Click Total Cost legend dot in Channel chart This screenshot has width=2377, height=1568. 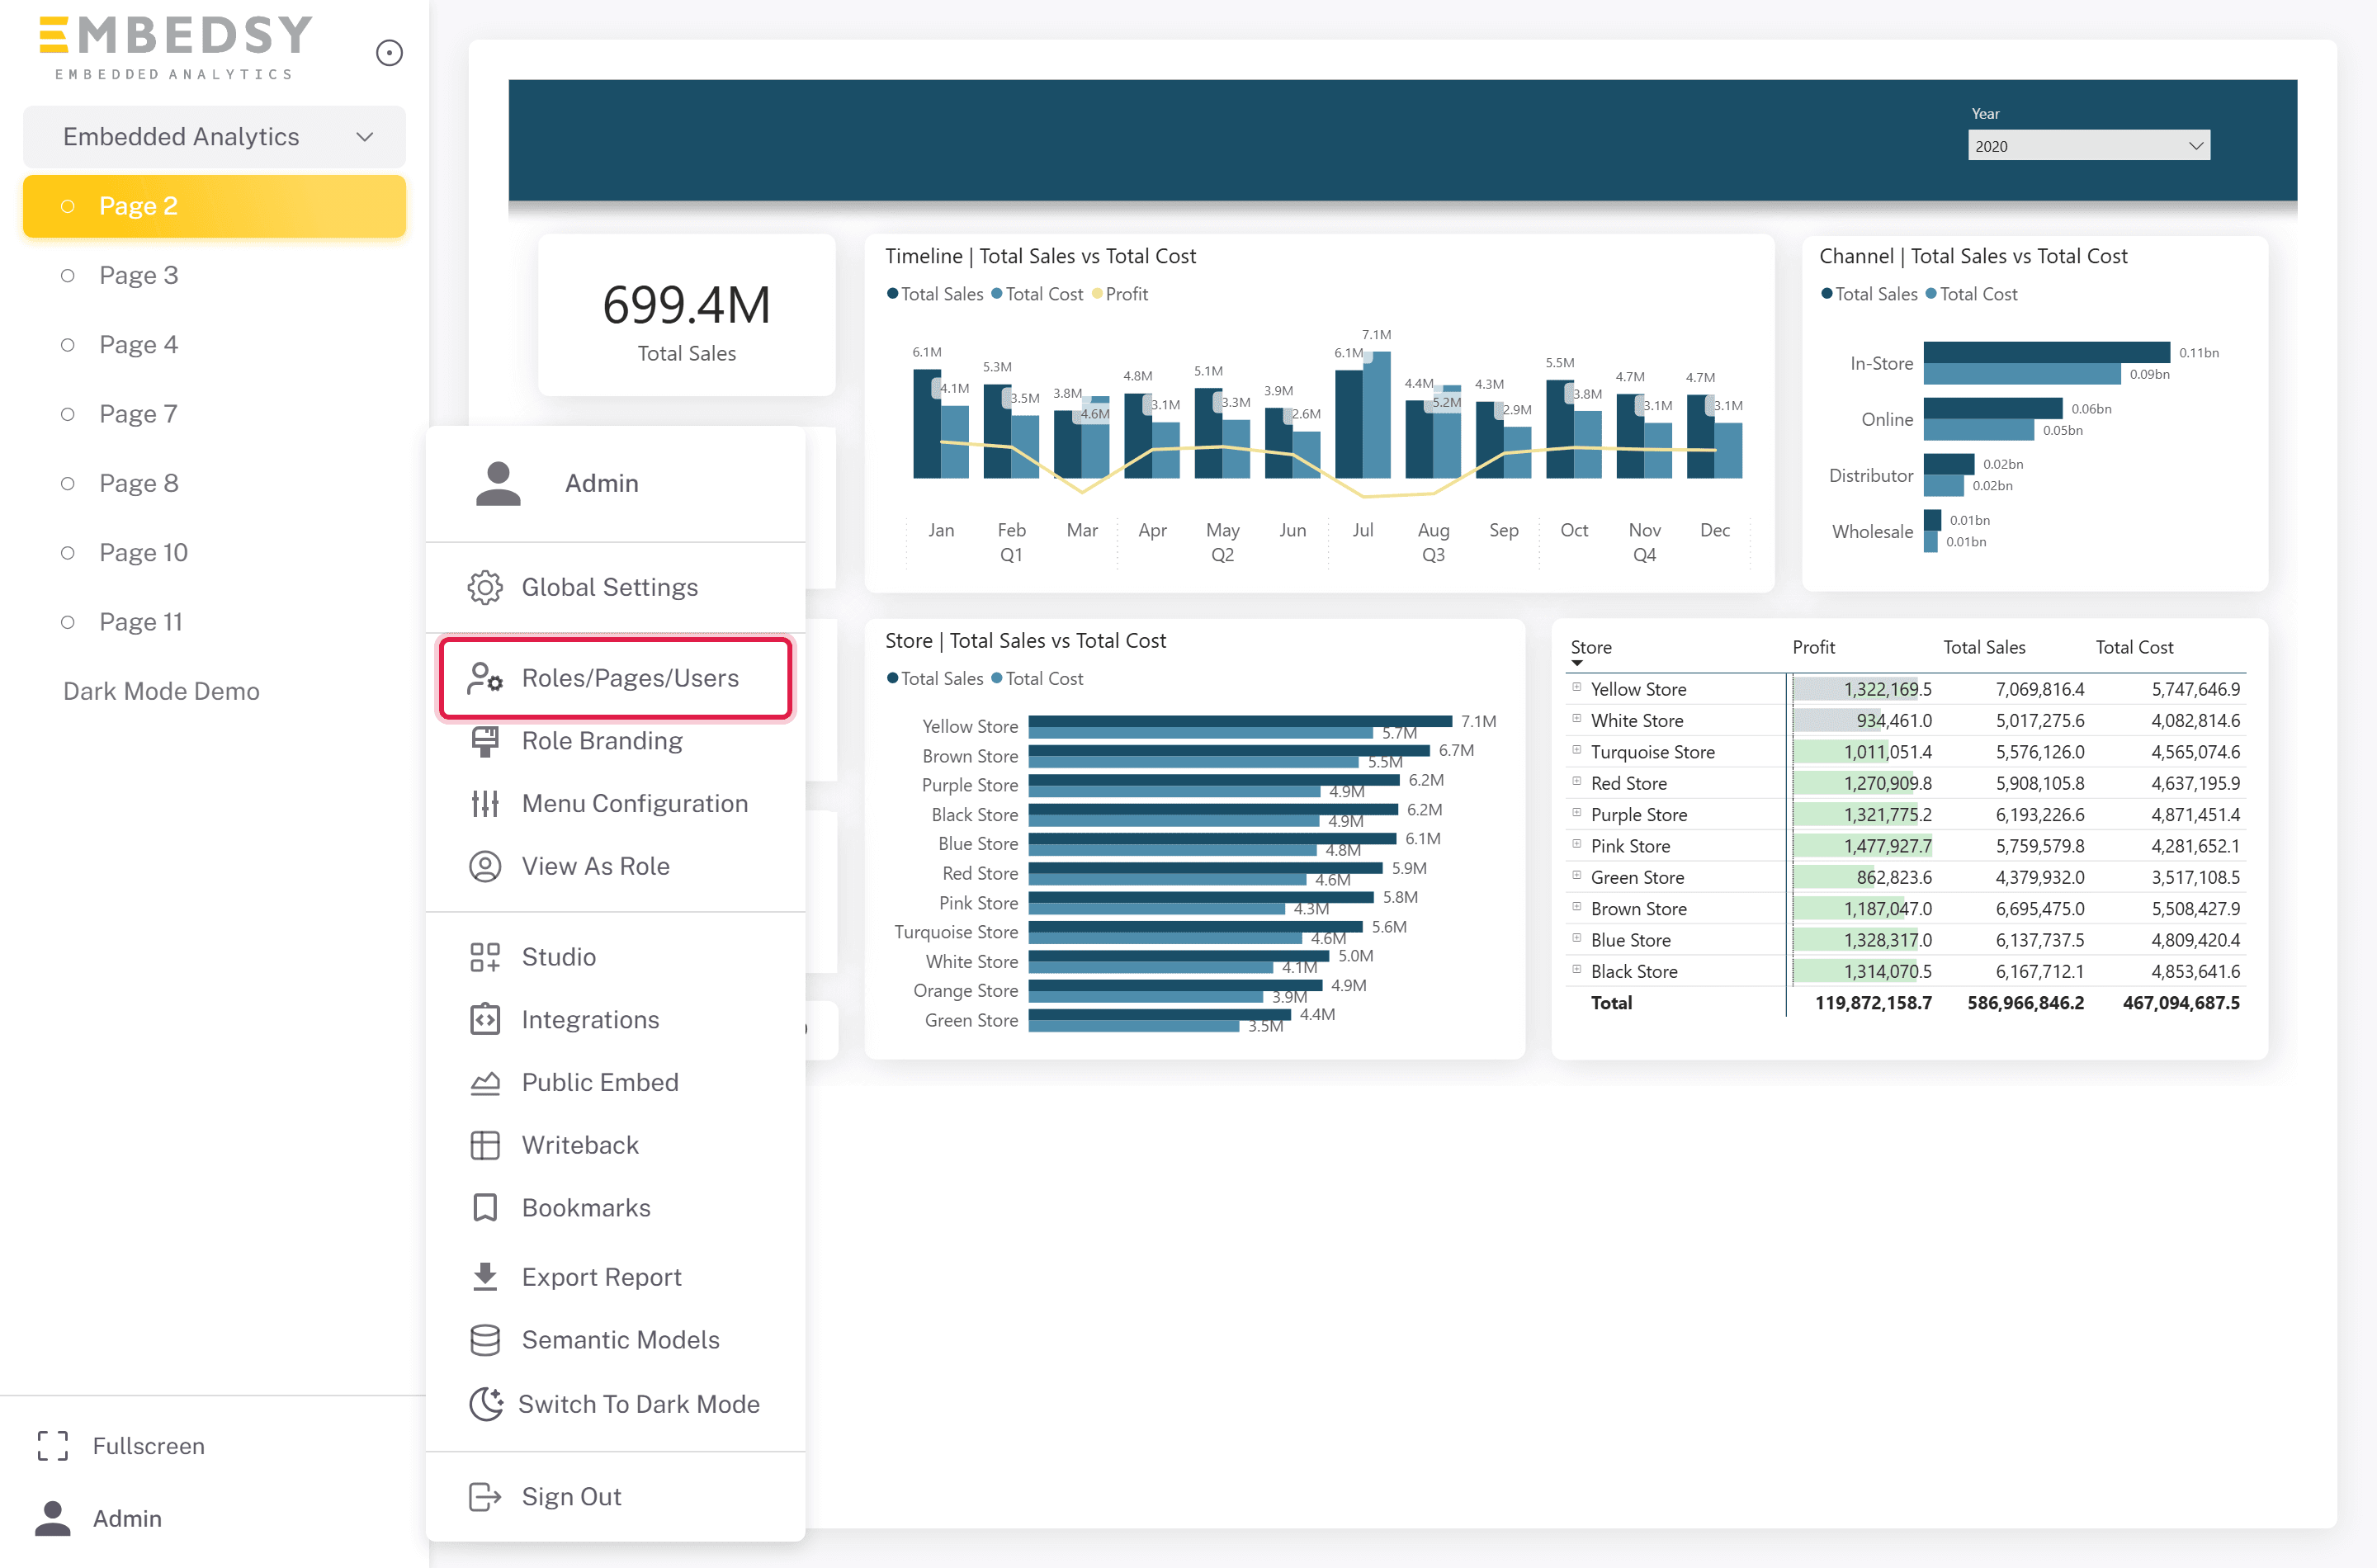1931,294
